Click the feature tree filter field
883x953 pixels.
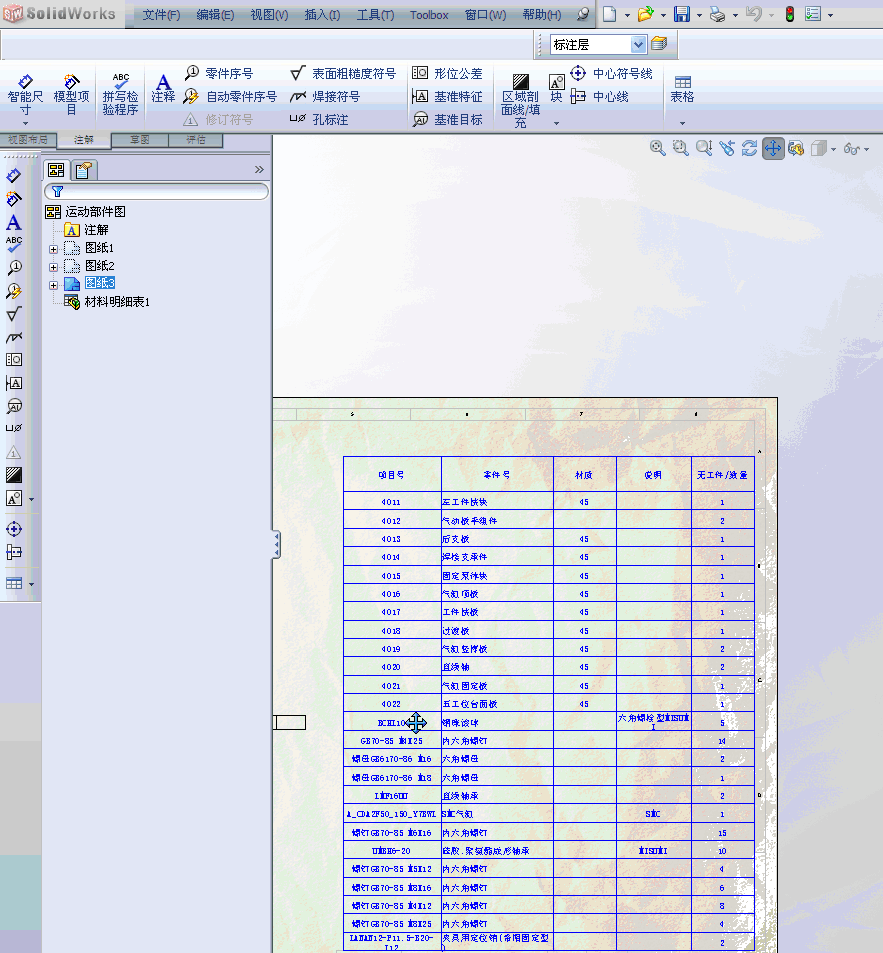click(x=157, y=191)
